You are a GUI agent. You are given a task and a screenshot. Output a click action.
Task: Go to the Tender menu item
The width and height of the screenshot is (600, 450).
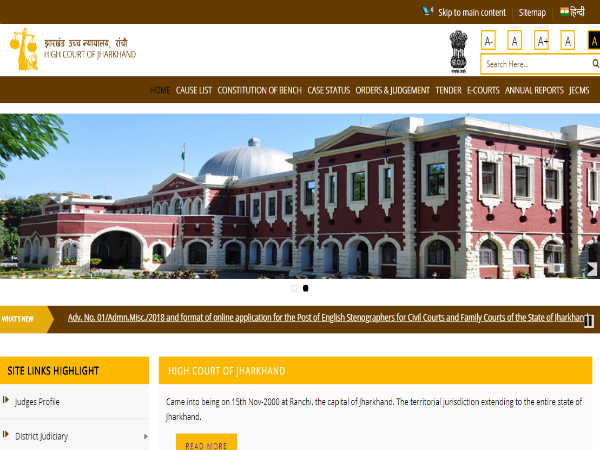pyautogui.click(x=448, y=90)
